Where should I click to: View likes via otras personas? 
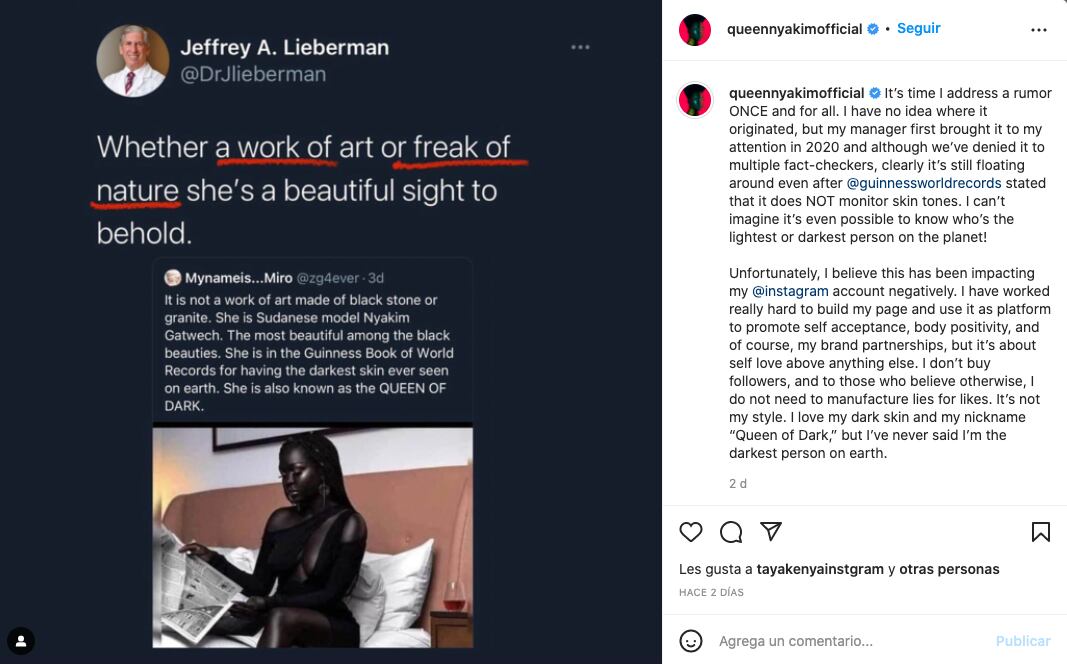[949, 569]
